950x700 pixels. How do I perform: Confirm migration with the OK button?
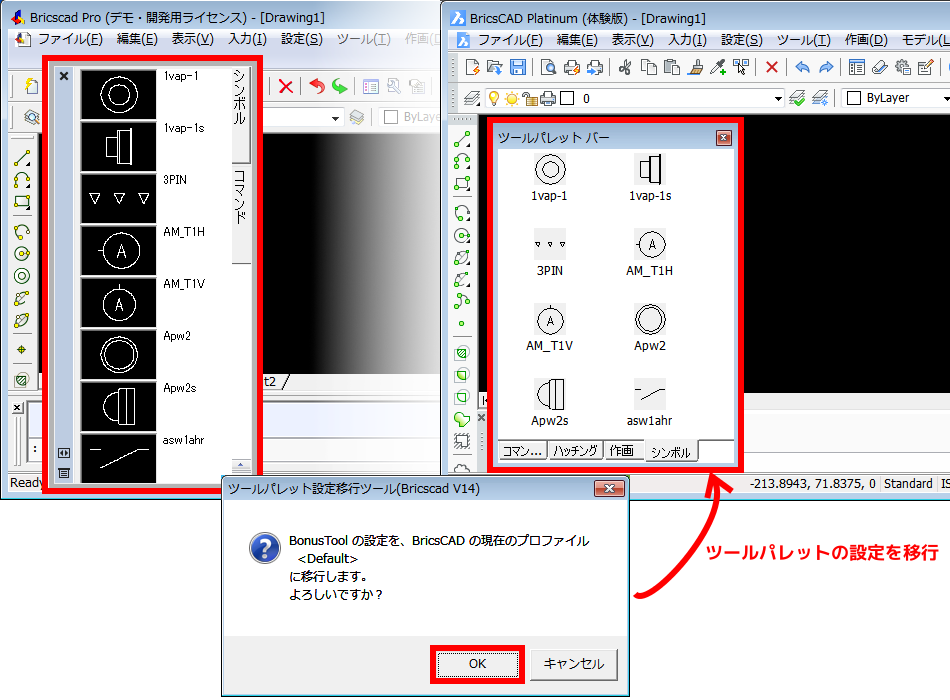[x=477, y=664]
